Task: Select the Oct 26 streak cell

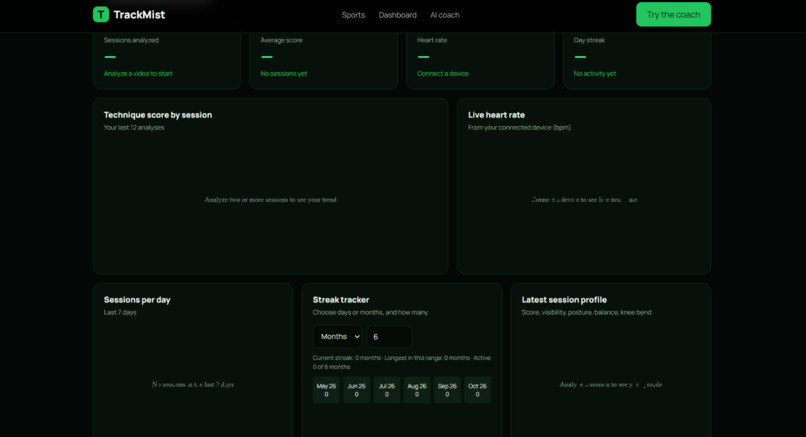Action: coord(478,390)
